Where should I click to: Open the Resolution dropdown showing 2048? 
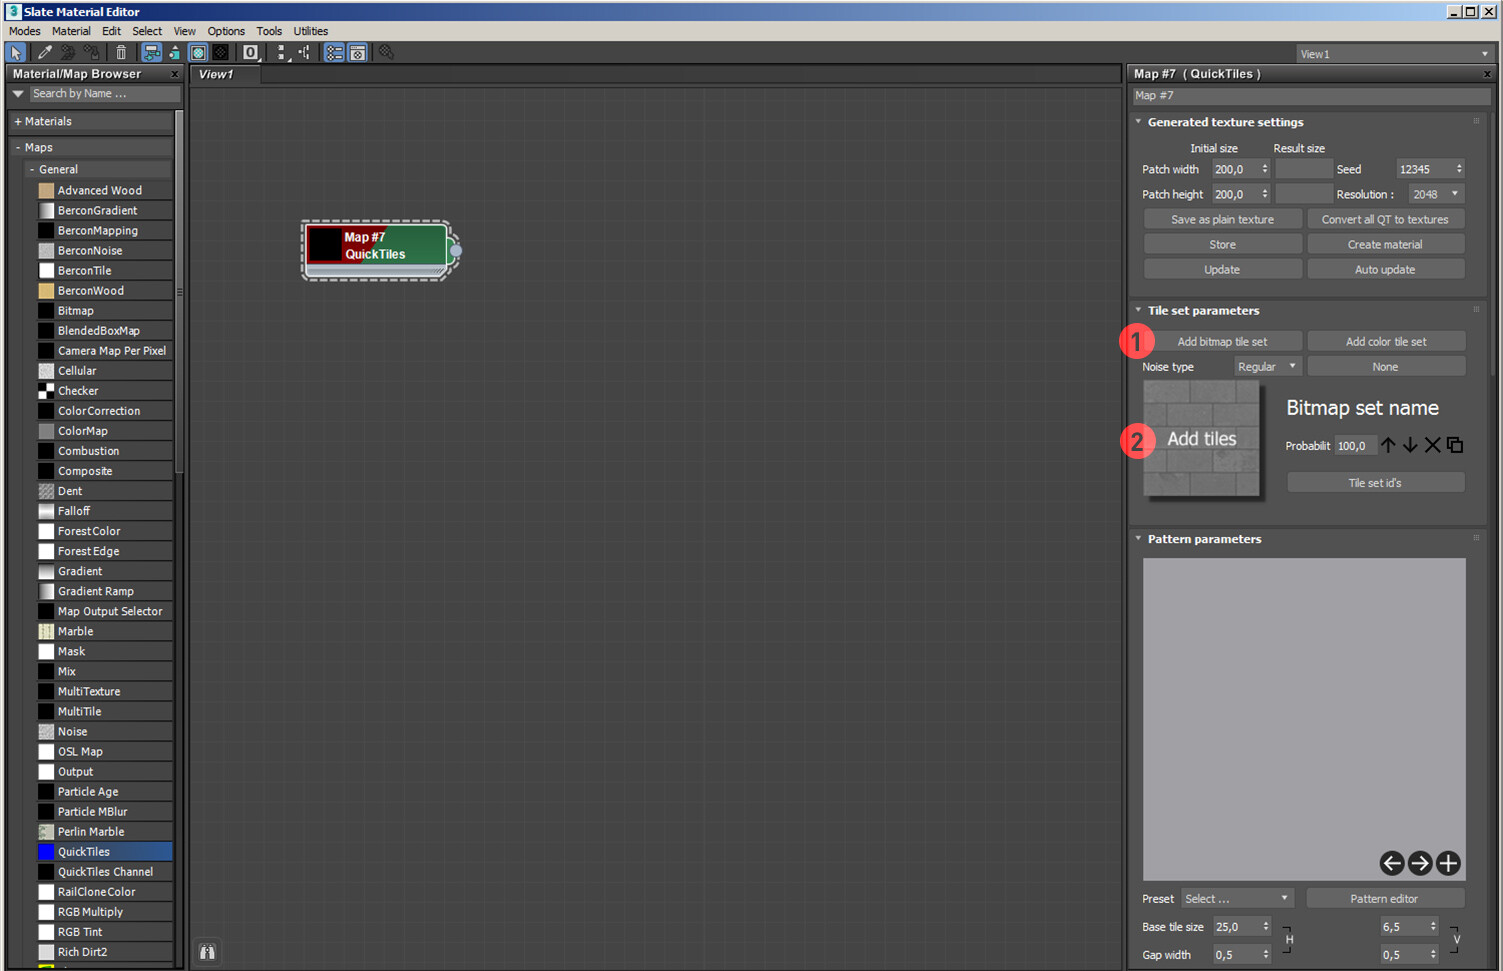click(1436, 195)
